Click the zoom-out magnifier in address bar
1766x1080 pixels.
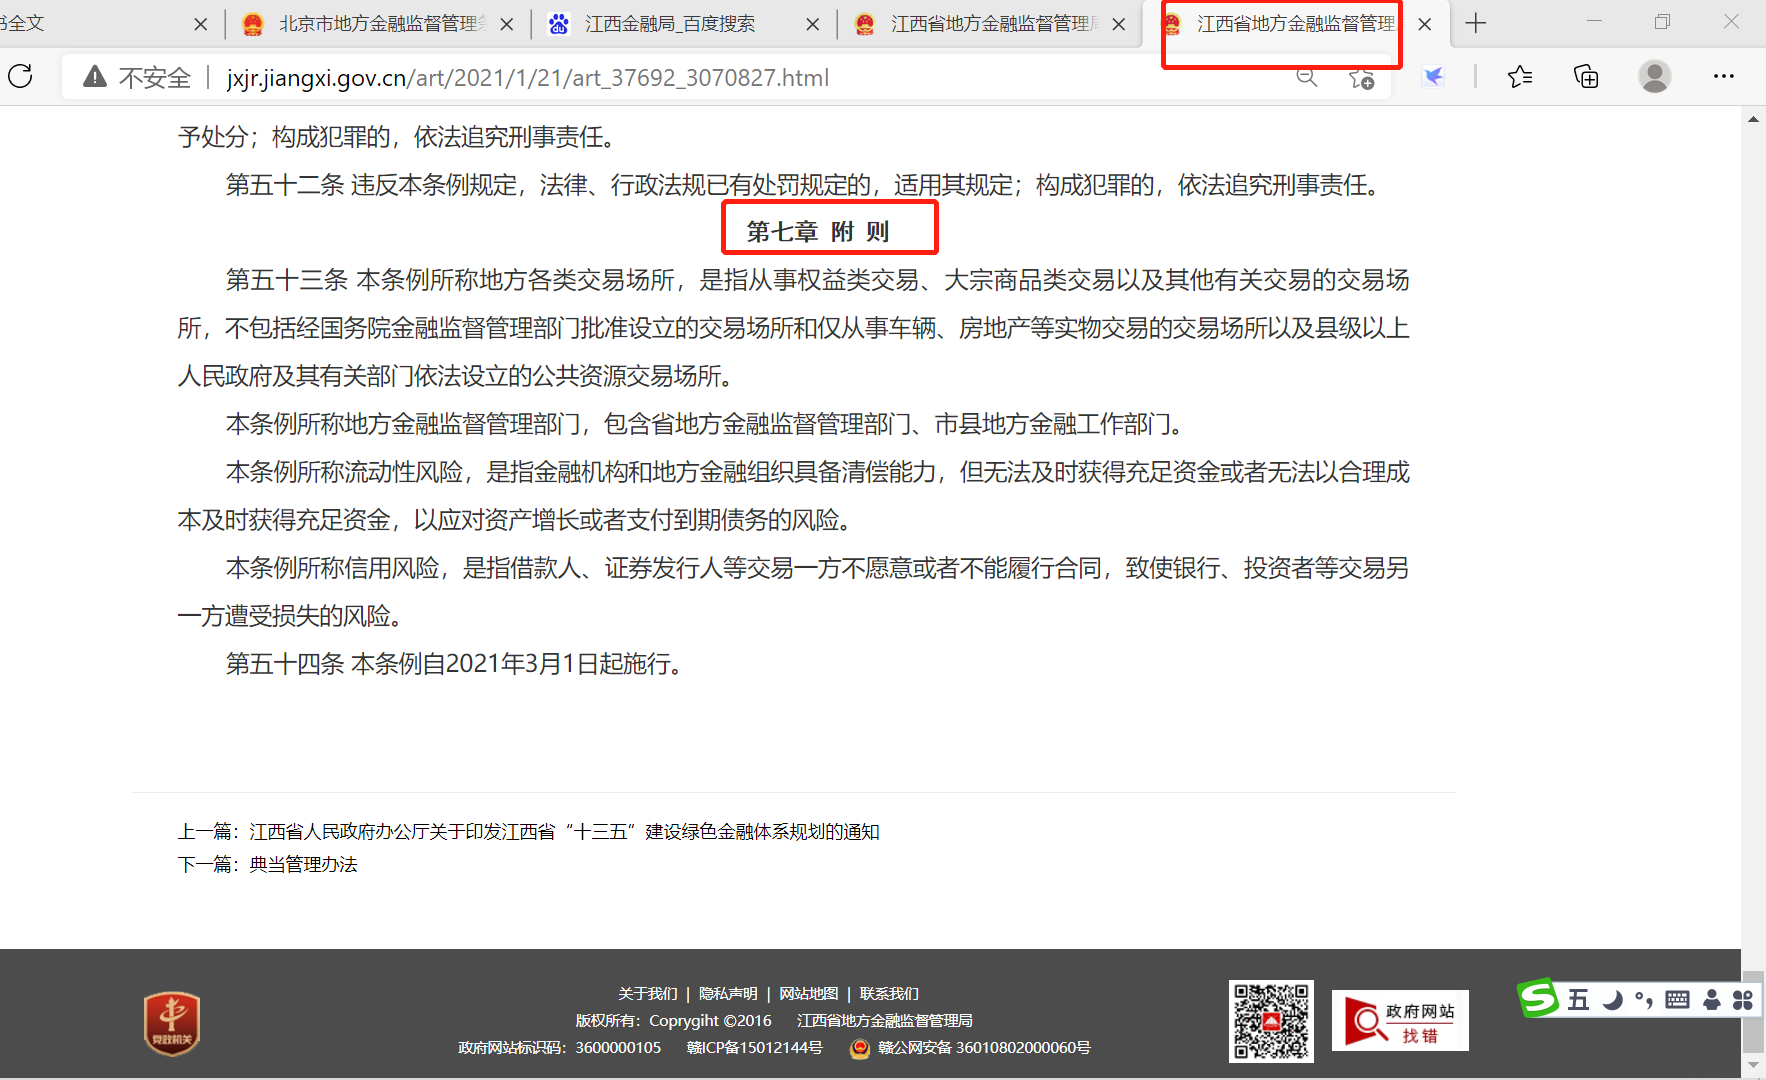[1306, 77]
